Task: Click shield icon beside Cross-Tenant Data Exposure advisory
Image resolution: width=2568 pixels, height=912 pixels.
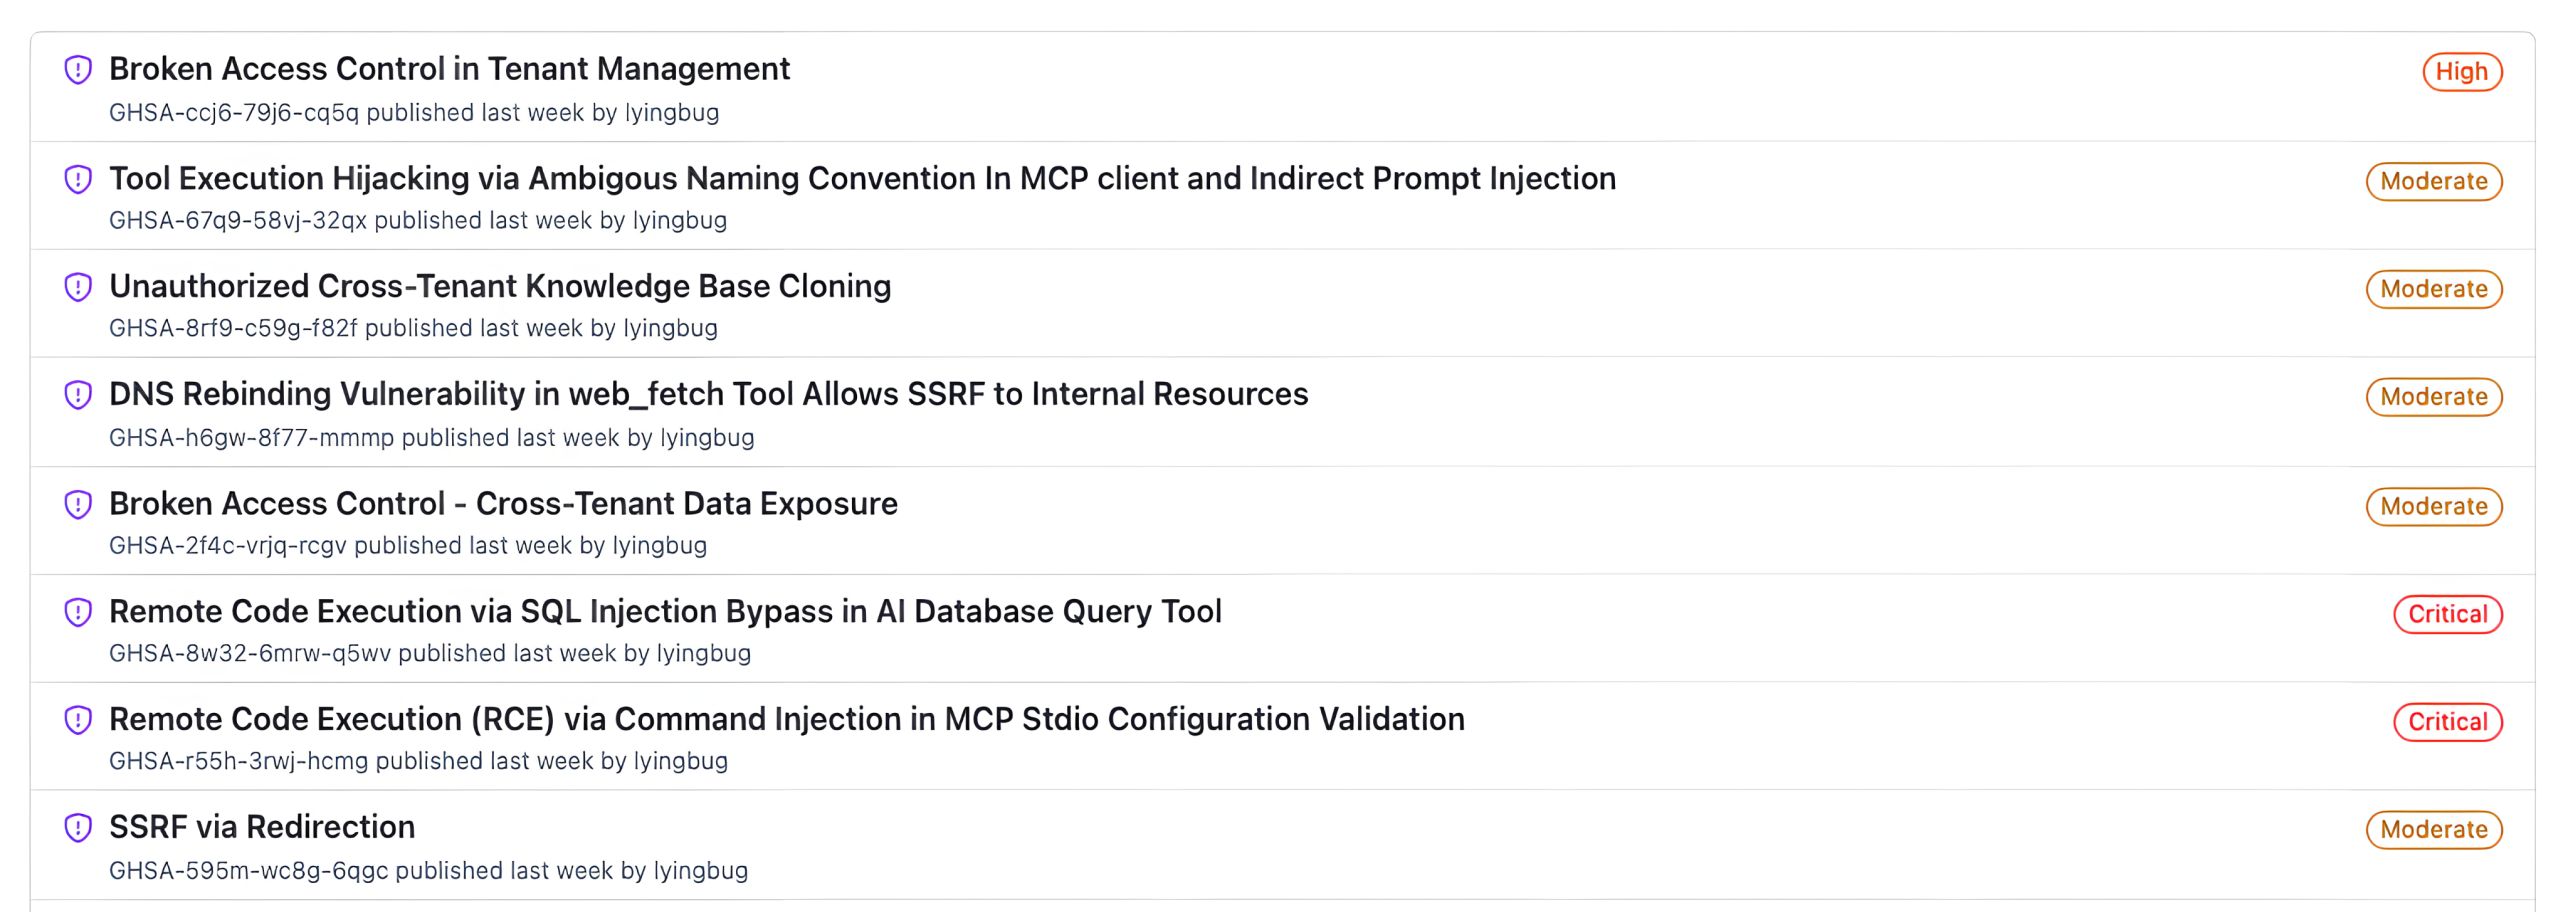Action: 78,504
